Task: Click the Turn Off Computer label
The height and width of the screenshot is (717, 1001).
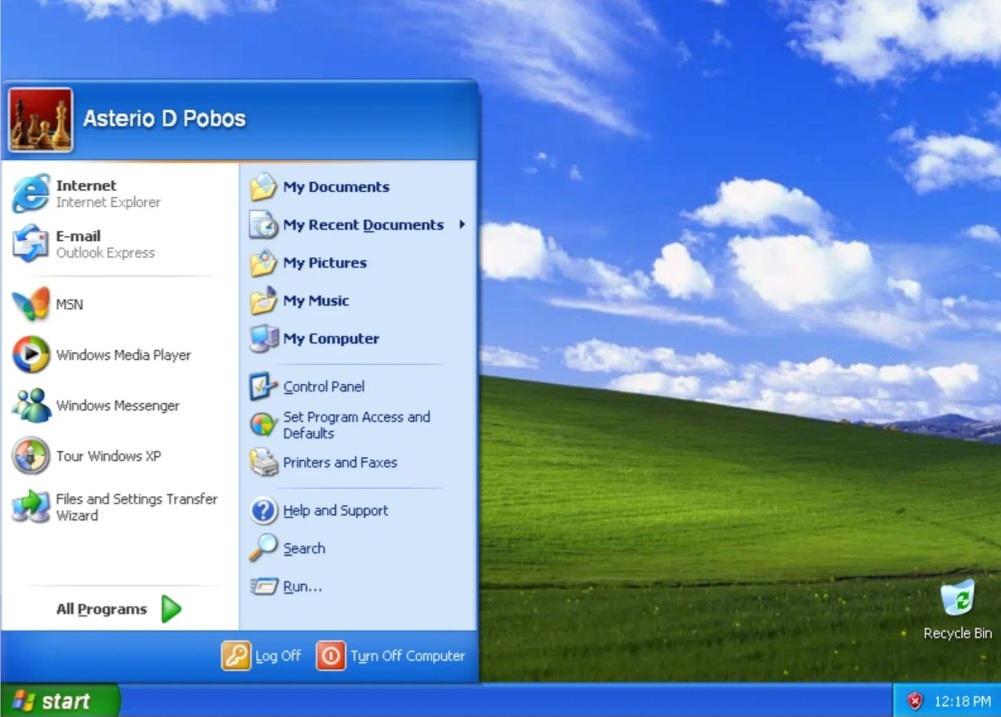Action: [407, 656]
